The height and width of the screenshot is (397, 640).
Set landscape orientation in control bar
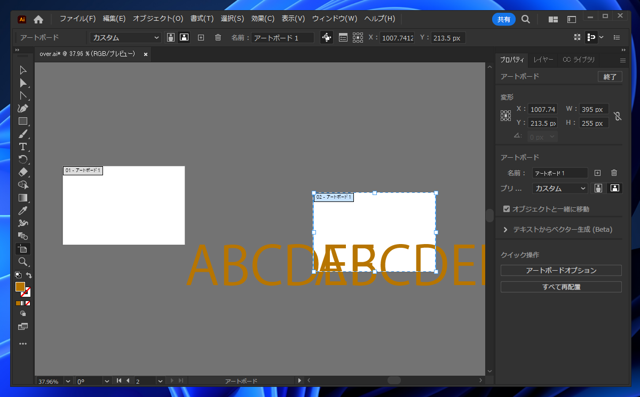point(184,38)
